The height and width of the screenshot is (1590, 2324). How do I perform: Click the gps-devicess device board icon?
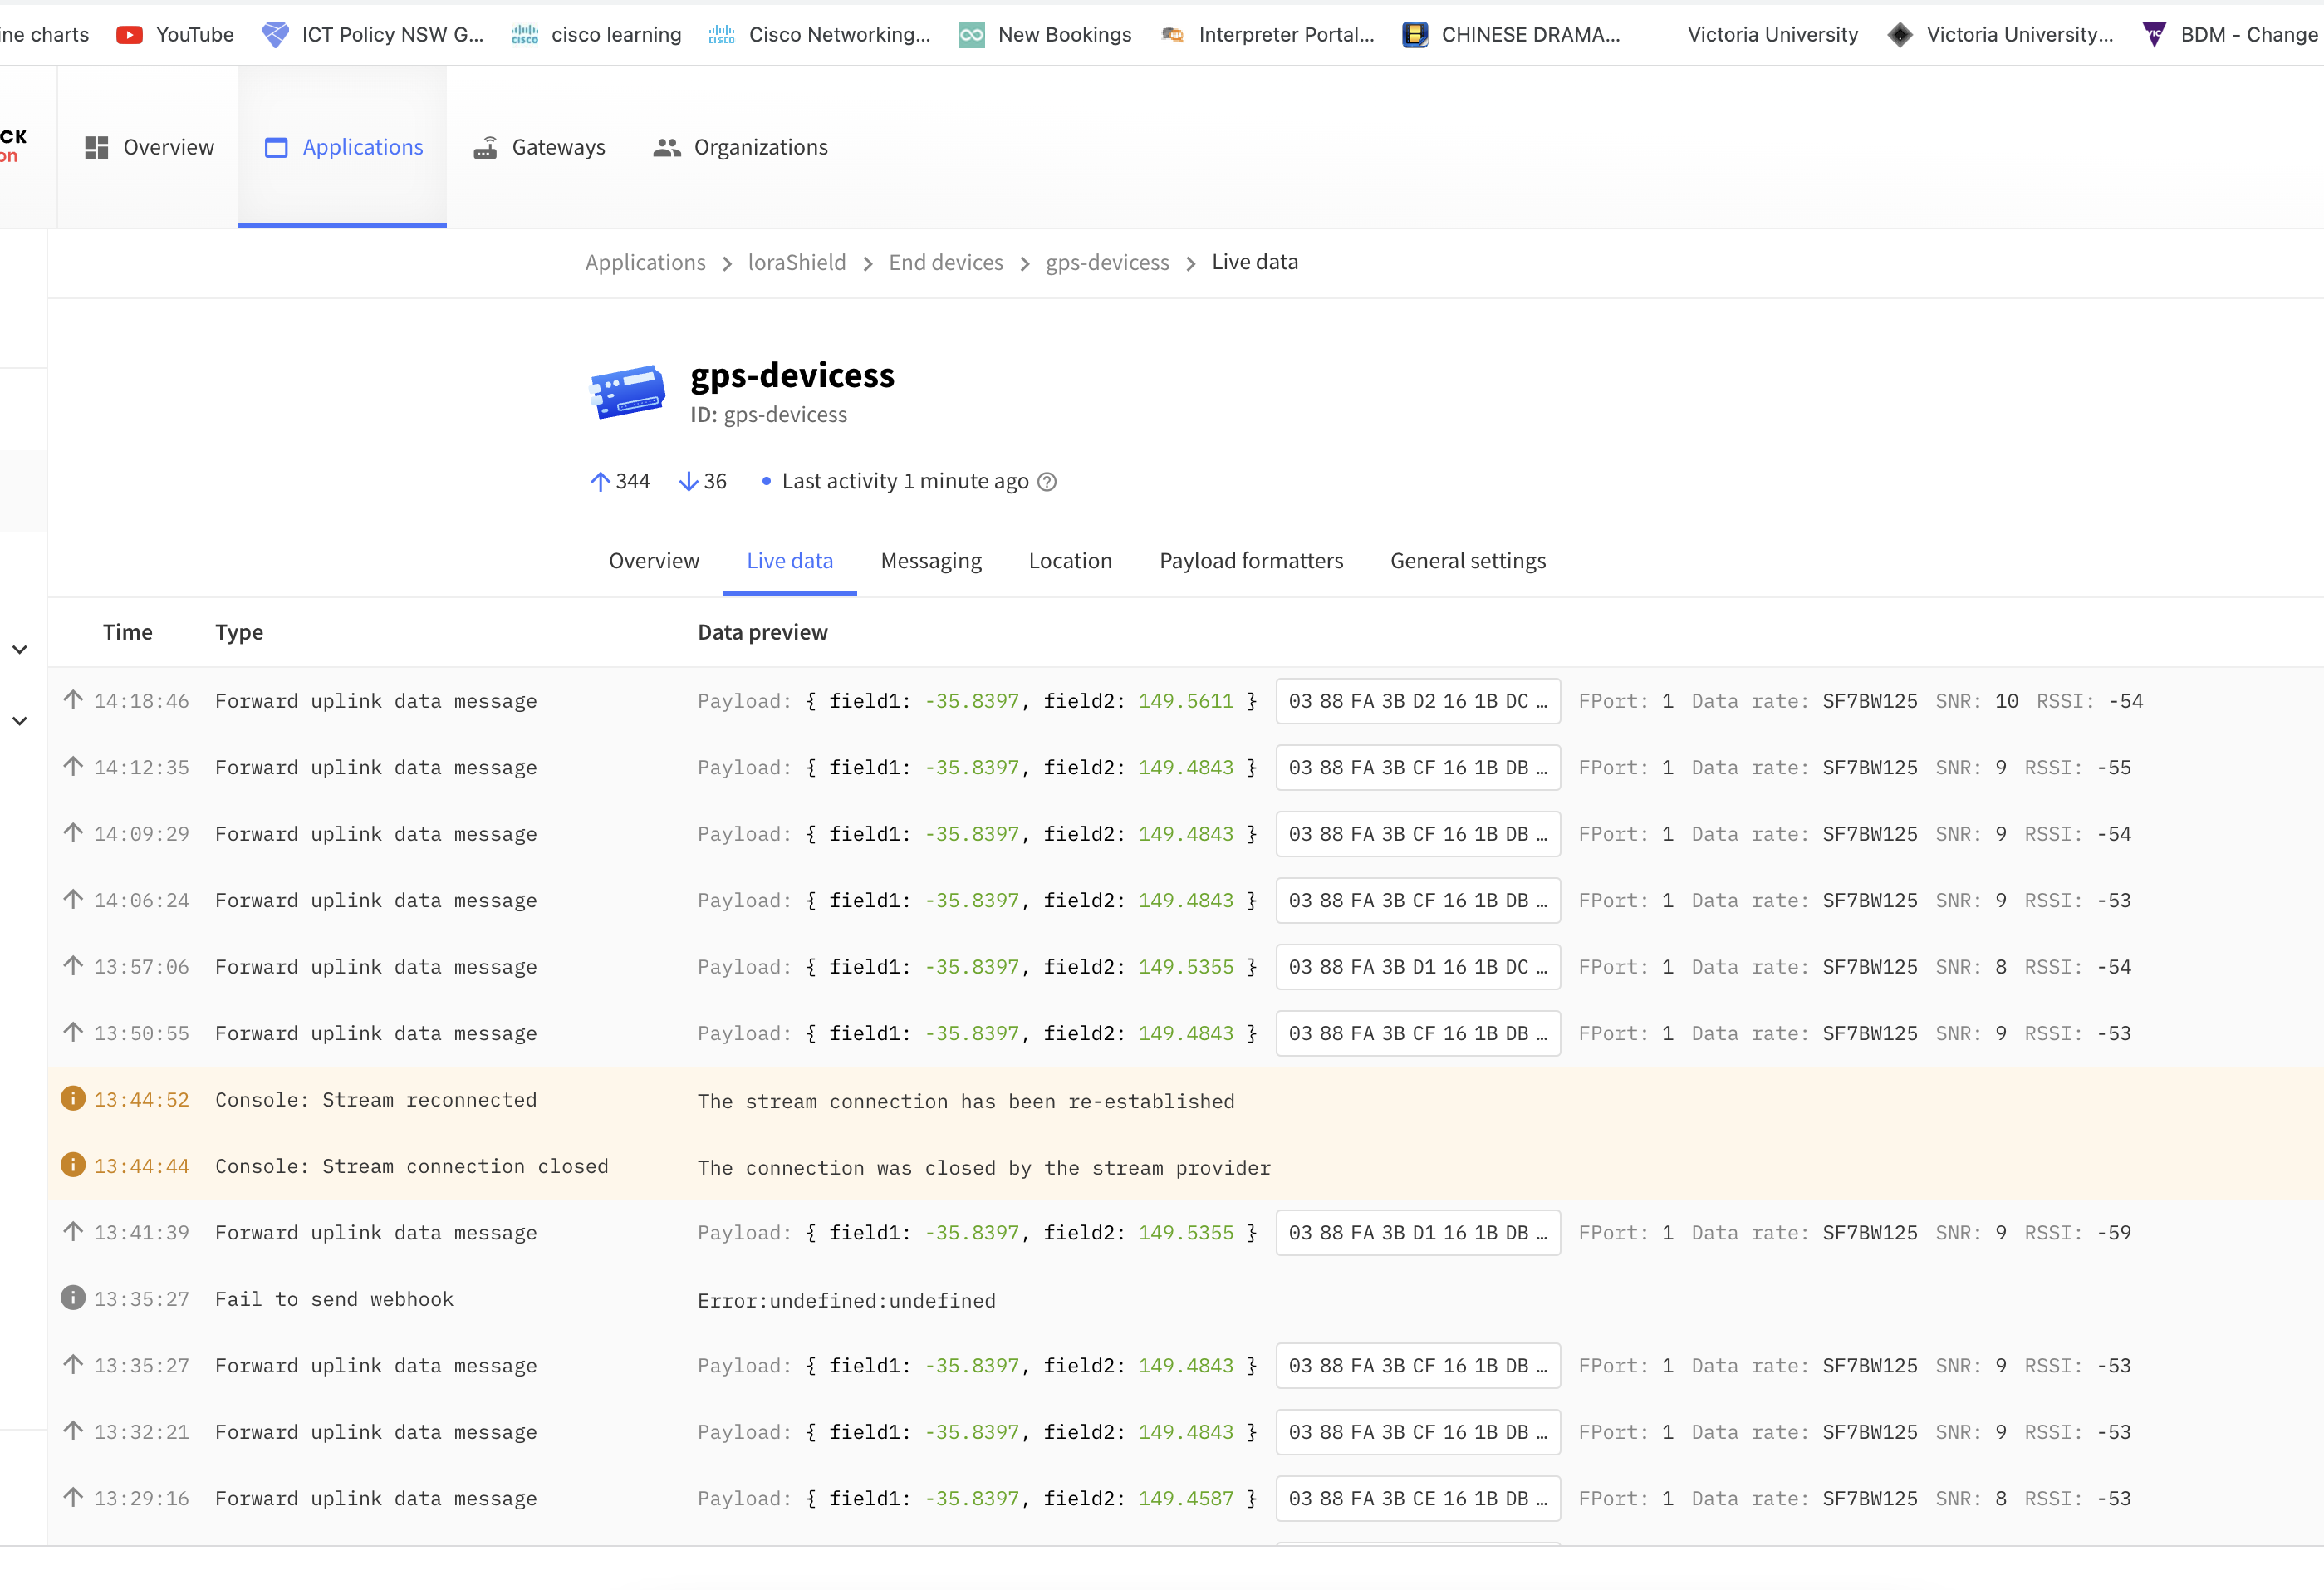627,392
